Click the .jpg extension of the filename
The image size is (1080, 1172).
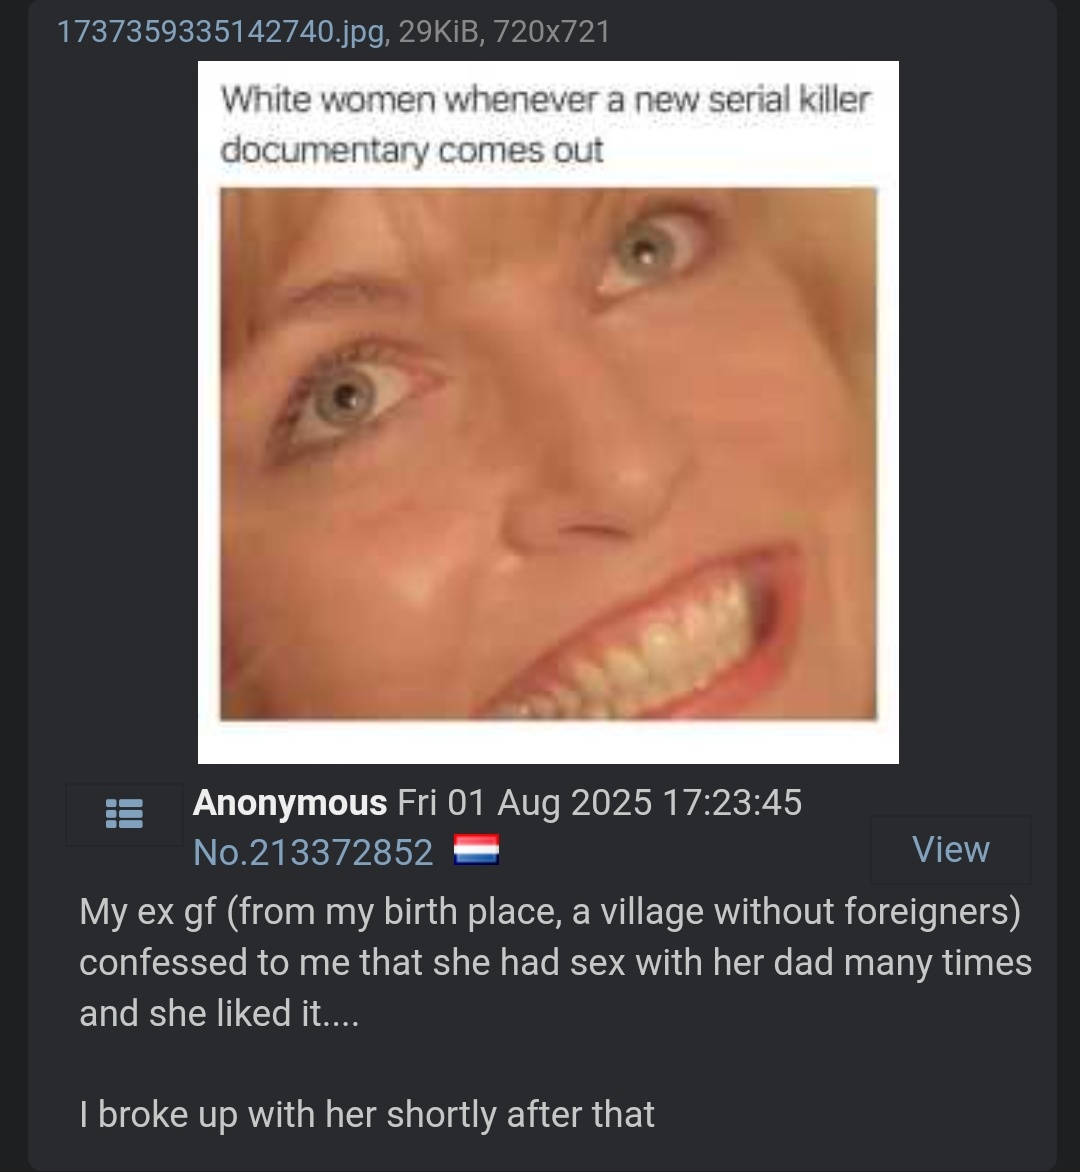coord(360,31)
